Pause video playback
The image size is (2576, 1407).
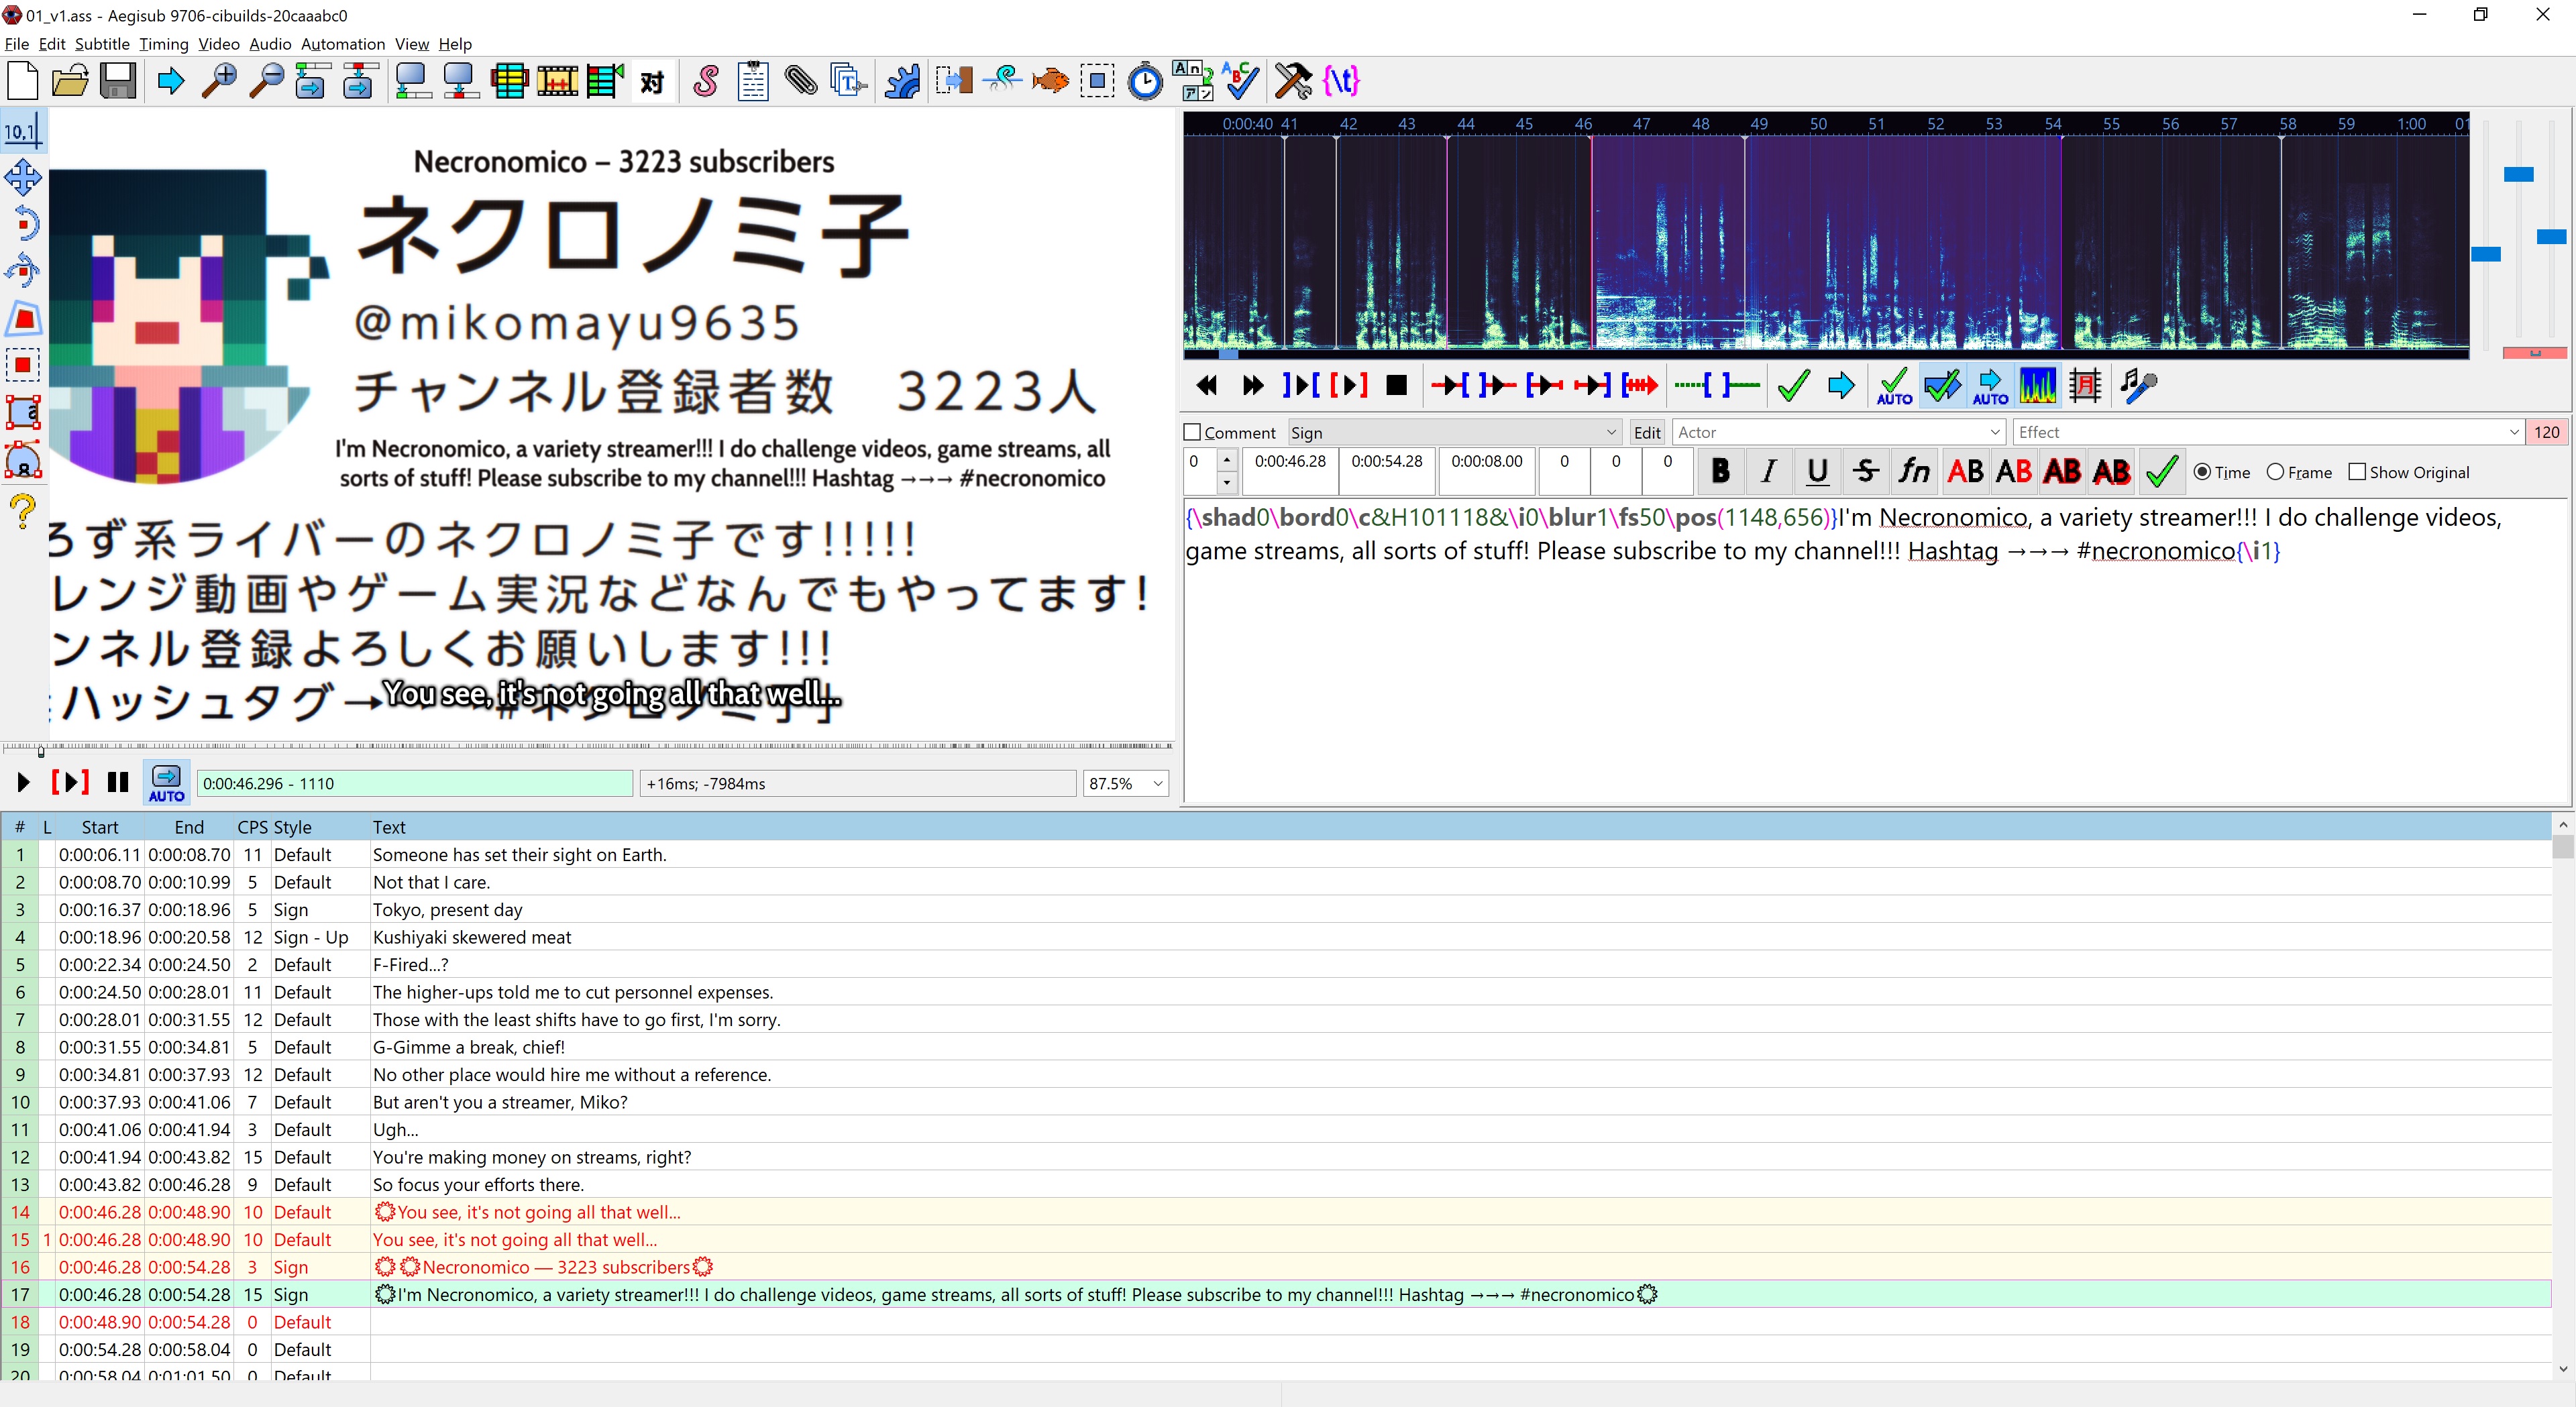click(118, 783)
